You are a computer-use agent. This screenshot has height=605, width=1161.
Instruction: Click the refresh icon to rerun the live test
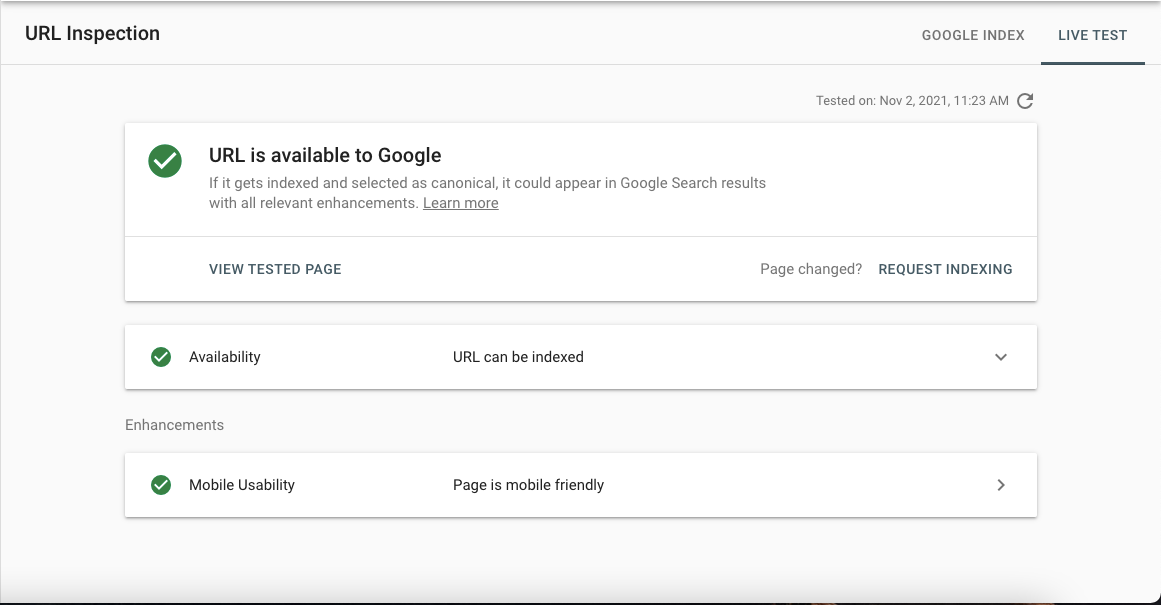1025,101
